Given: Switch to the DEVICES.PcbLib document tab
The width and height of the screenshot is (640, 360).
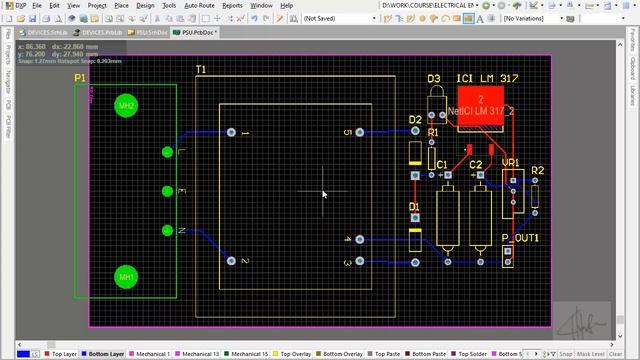Looking at the screenshot, I should click(x=98, y=32).
